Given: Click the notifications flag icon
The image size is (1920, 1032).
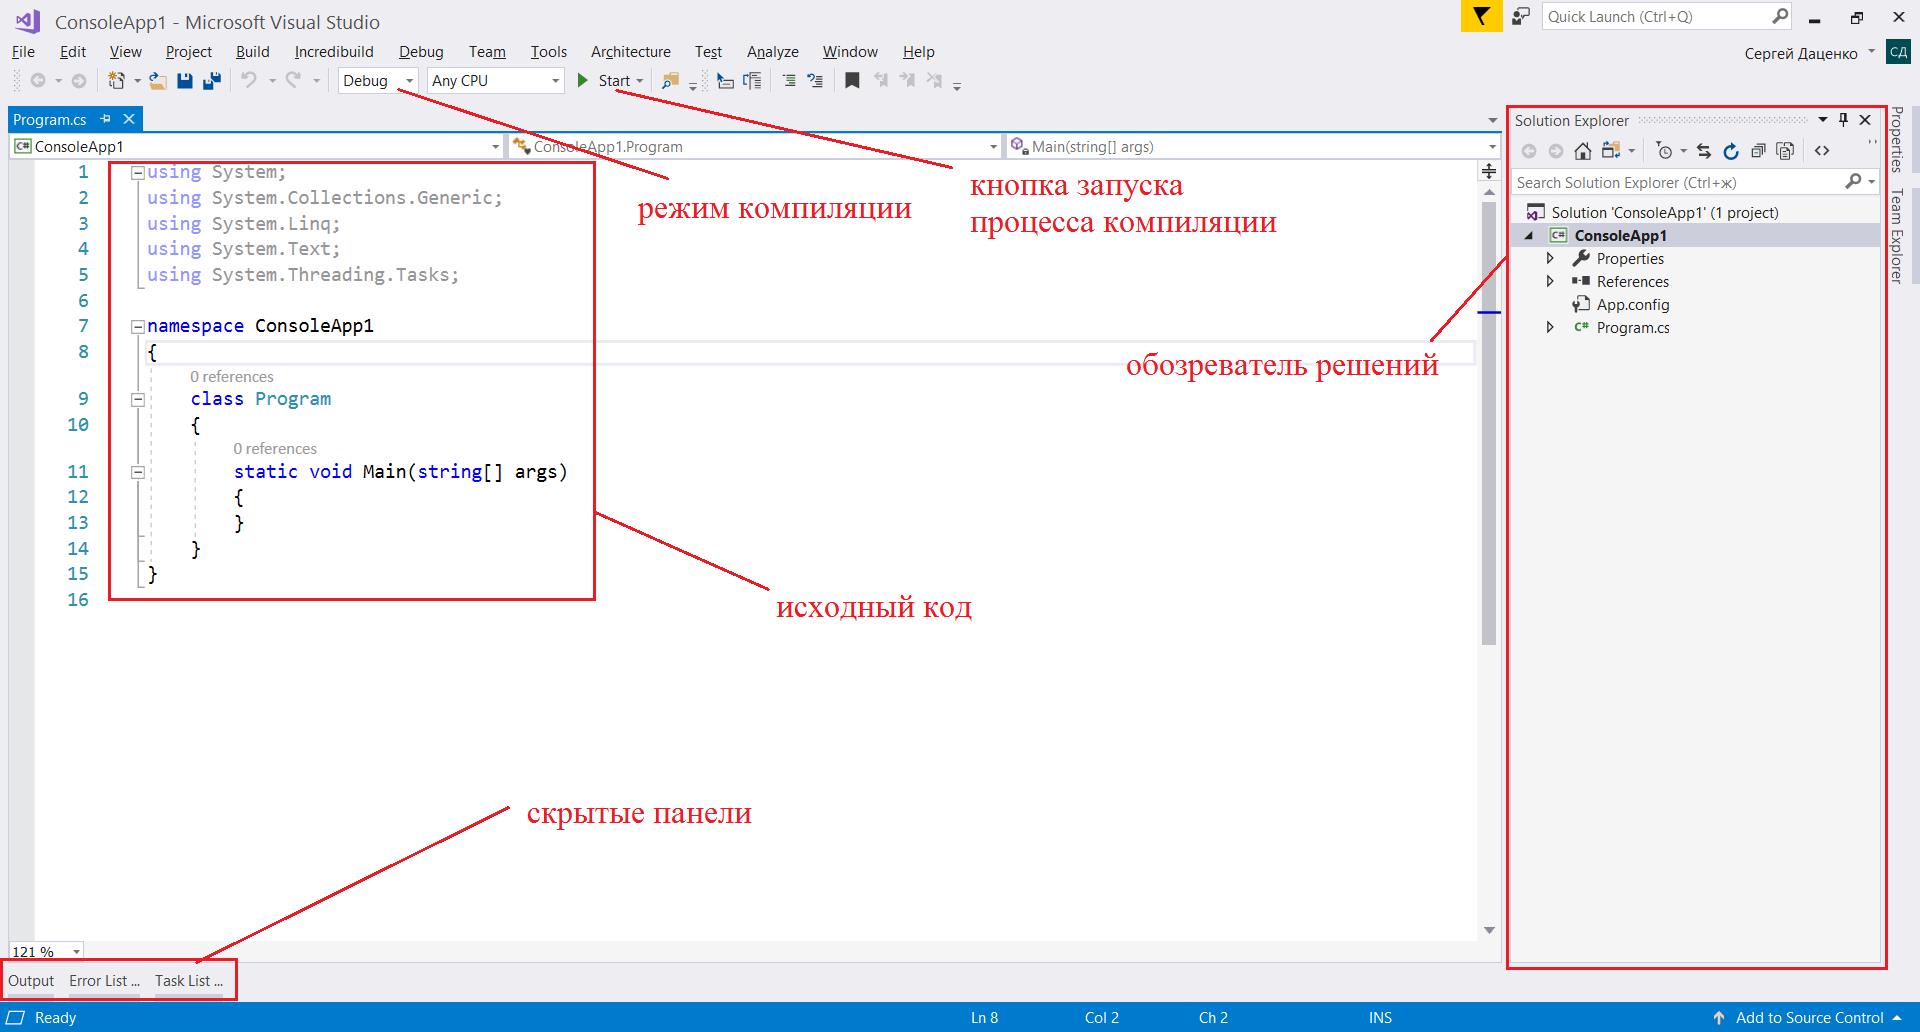Looking at the screenshot, I should (1482, 17).
